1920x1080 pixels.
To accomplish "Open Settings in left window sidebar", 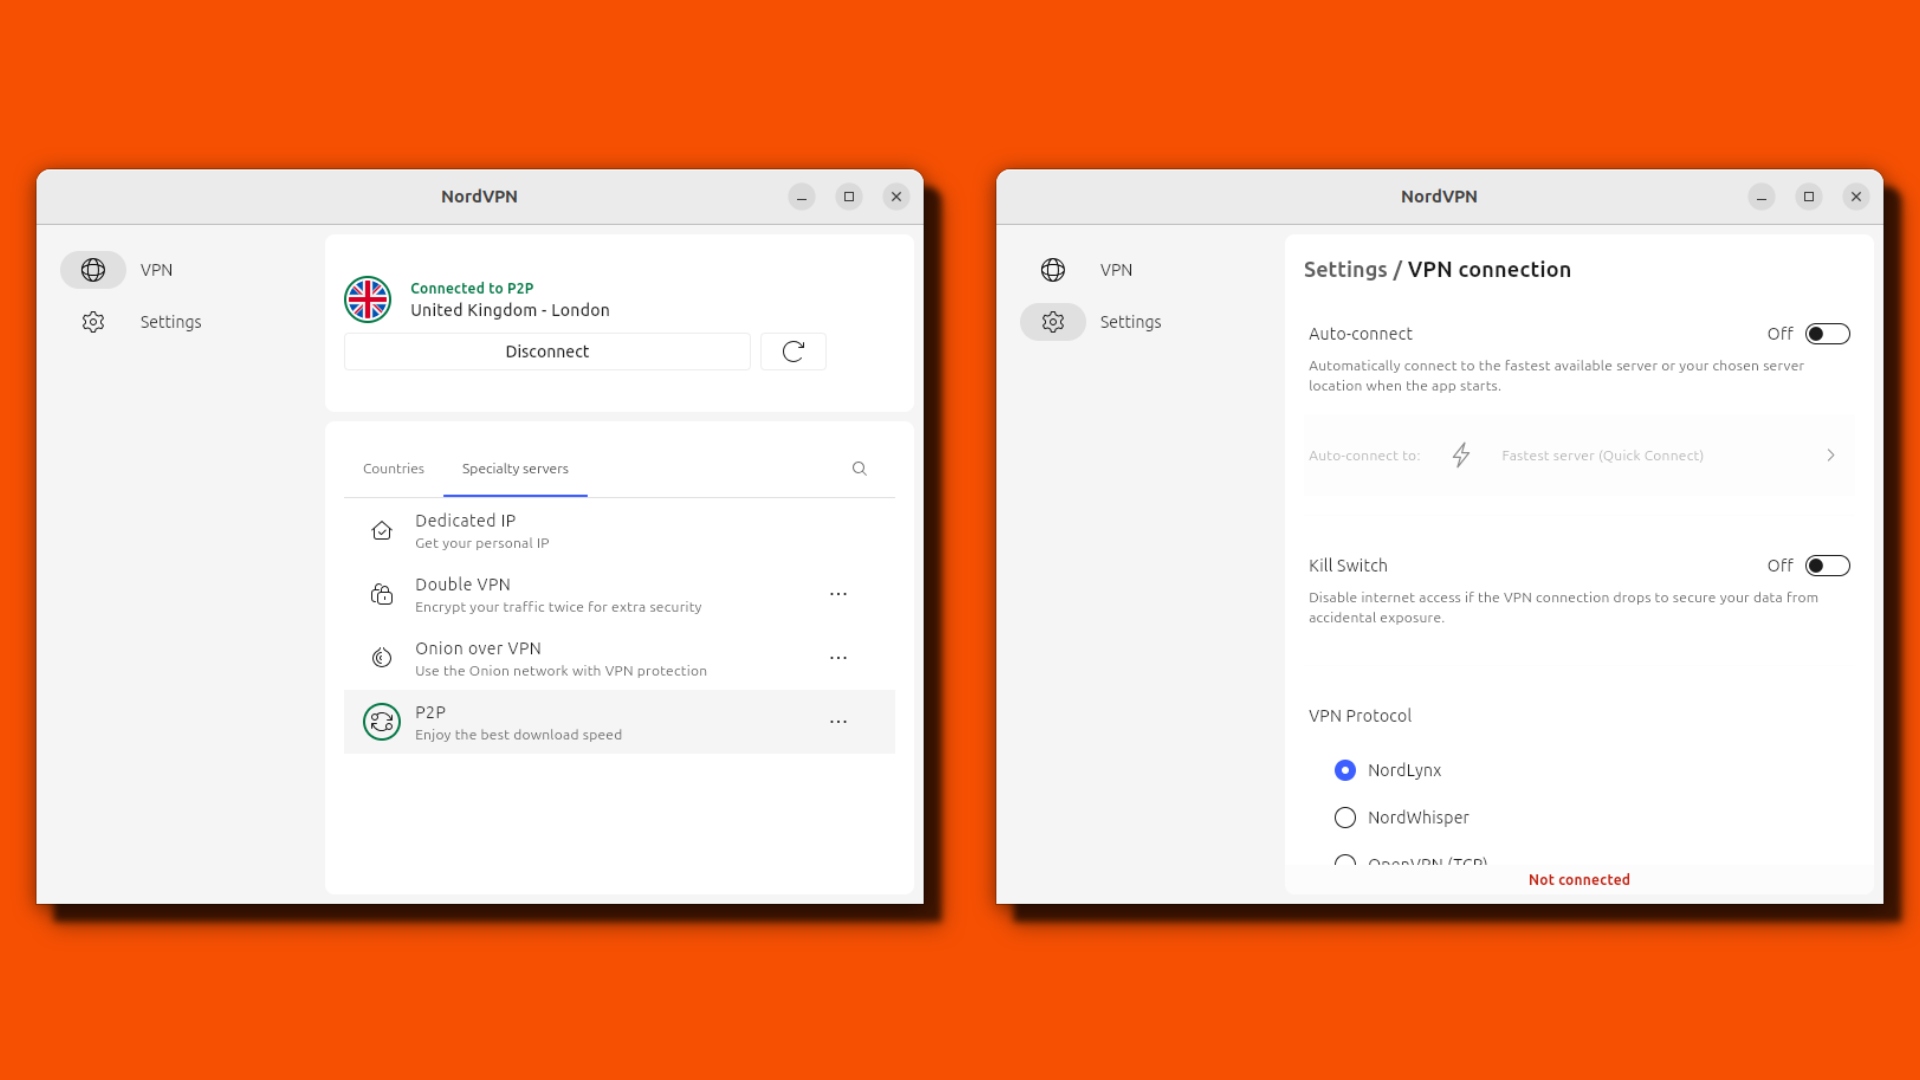I will click(170, 322).
